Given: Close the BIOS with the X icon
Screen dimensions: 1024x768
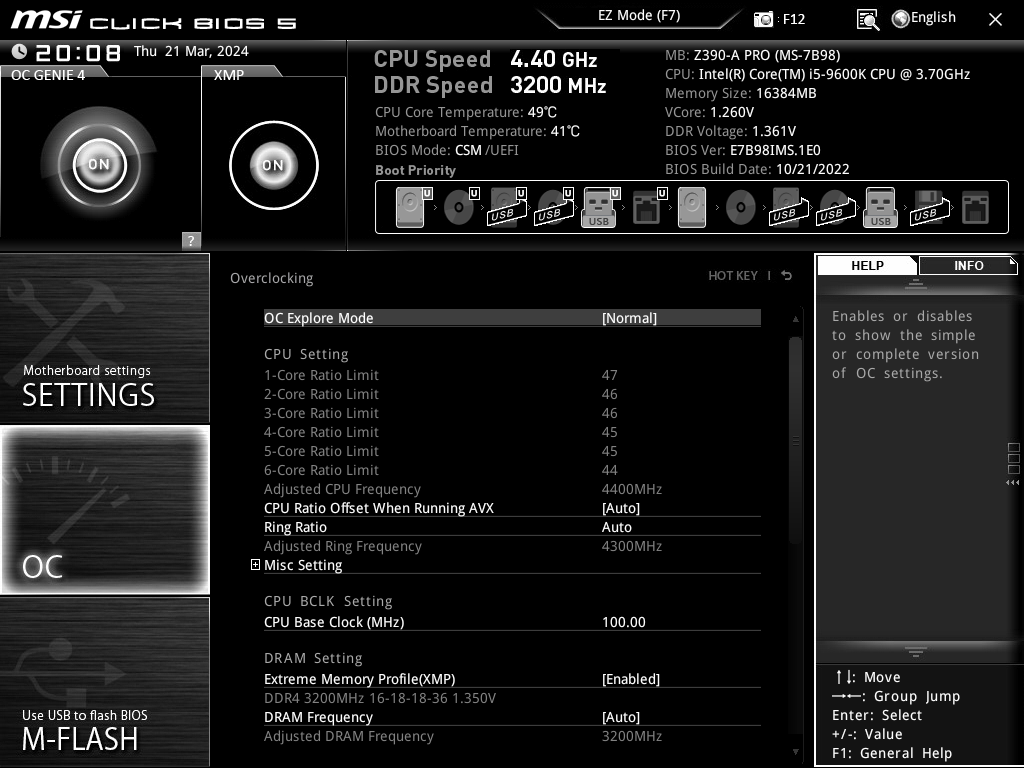Looking at the screenshot, I should 995,20.
